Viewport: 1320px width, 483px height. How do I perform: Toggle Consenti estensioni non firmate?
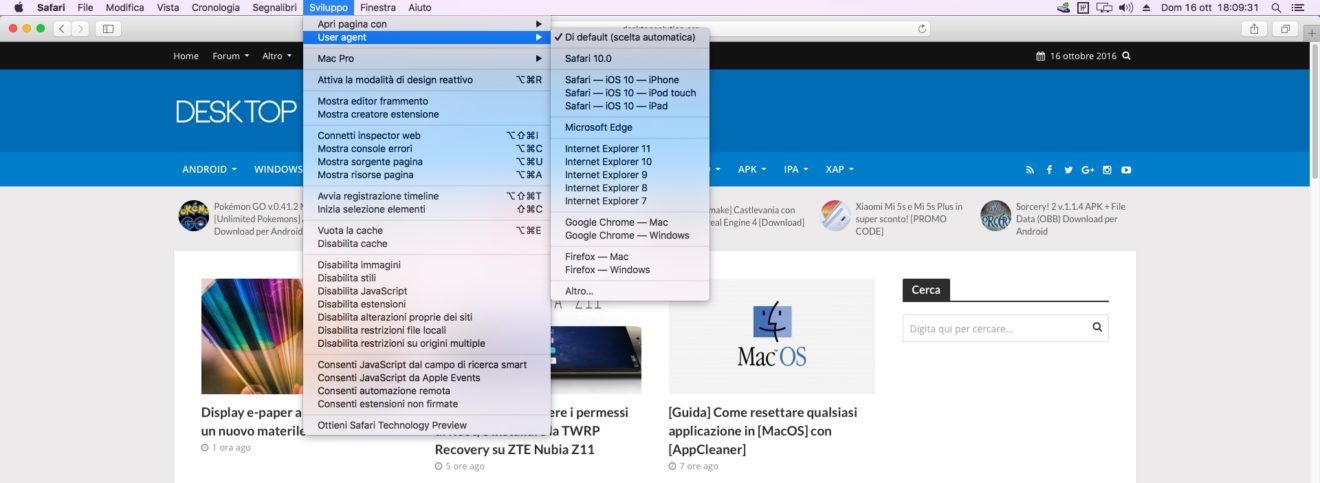pyautogui.click(x=427, y=404)
